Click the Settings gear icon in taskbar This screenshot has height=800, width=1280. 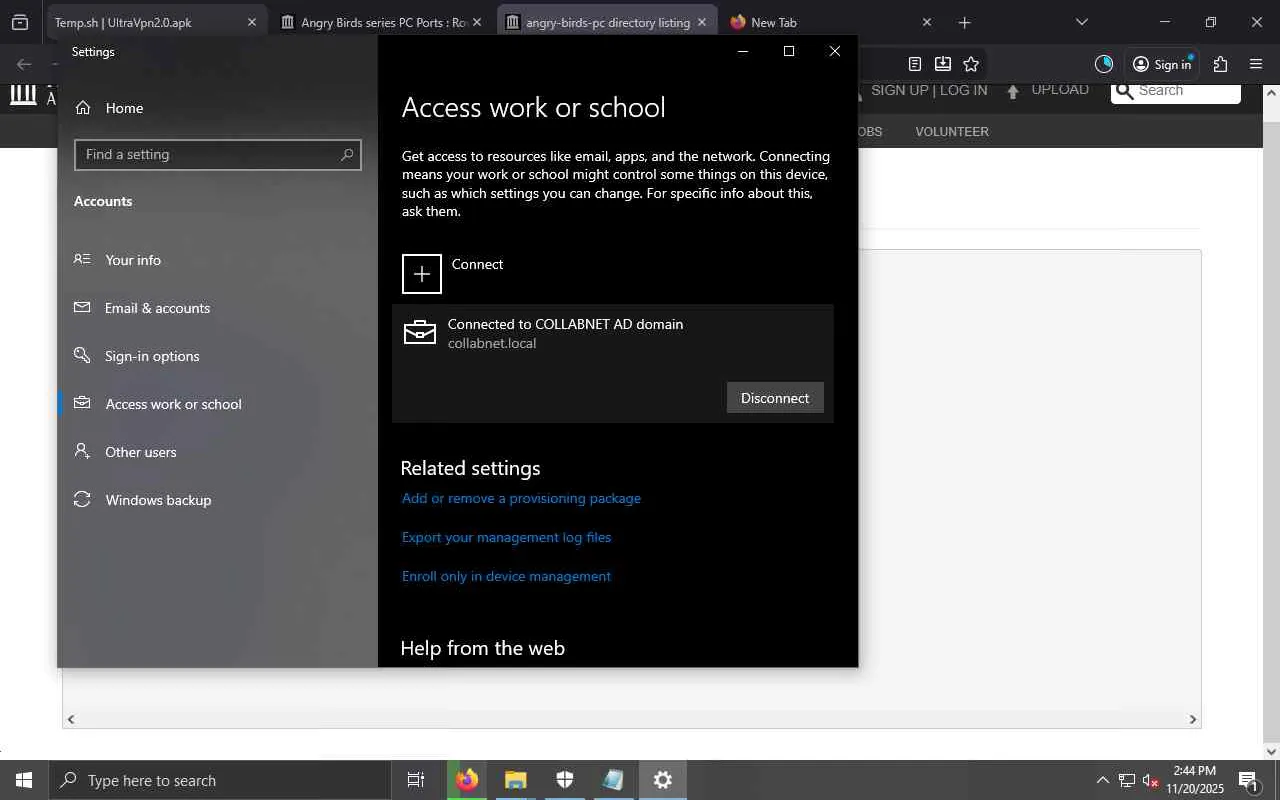pos(662,780)
